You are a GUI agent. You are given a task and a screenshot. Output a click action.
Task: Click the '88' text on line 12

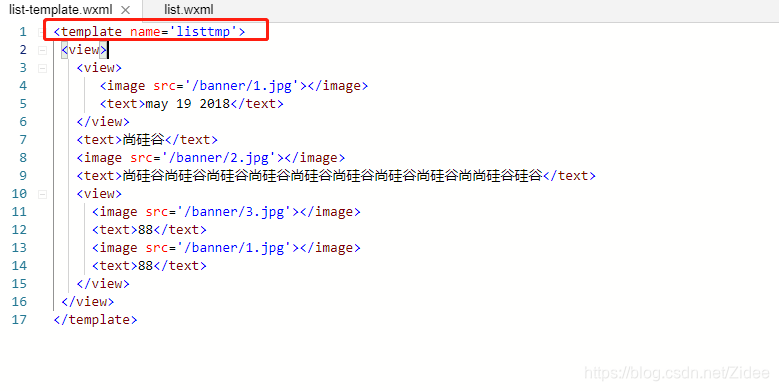coord(146,230)
